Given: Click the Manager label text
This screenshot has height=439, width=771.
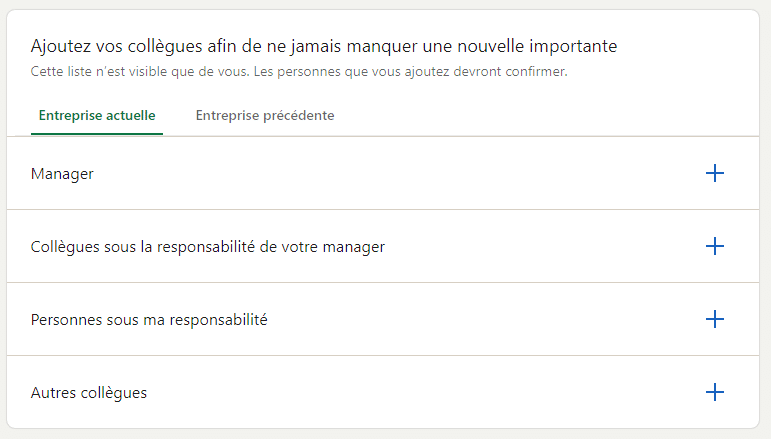Looking at the screenshot, I should [x=62, y=174].
